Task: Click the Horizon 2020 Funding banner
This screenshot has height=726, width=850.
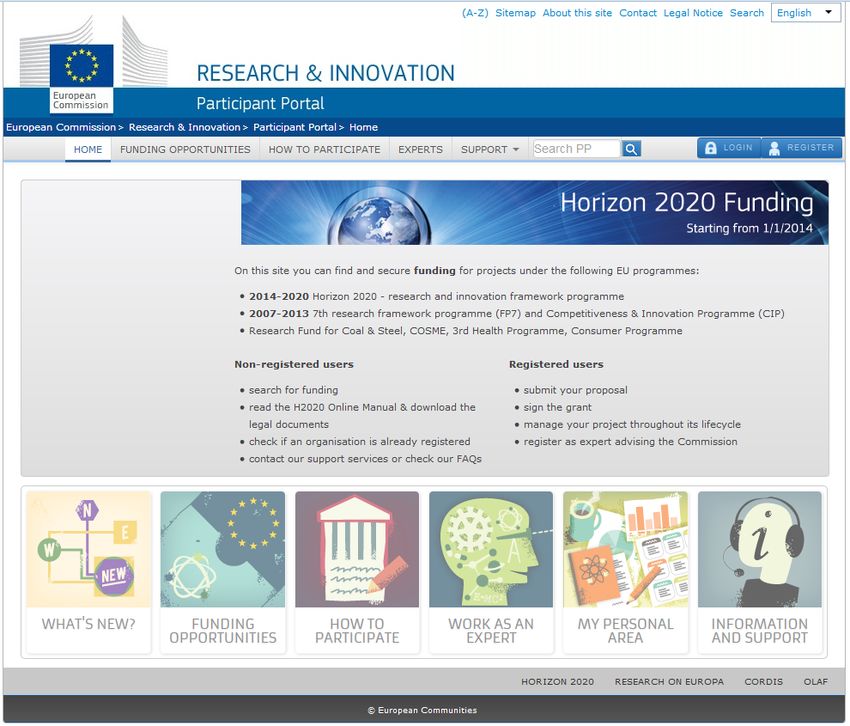Action: [535, 213]
